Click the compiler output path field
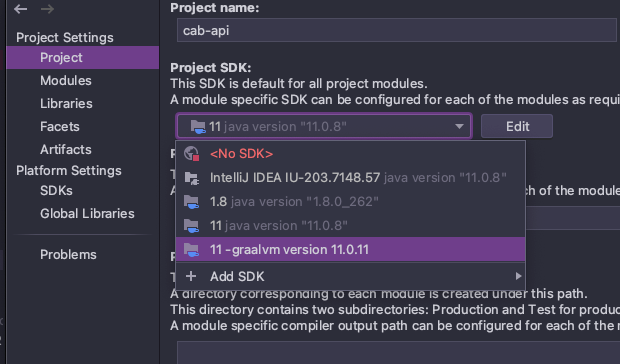 click(x=399, y=353)
